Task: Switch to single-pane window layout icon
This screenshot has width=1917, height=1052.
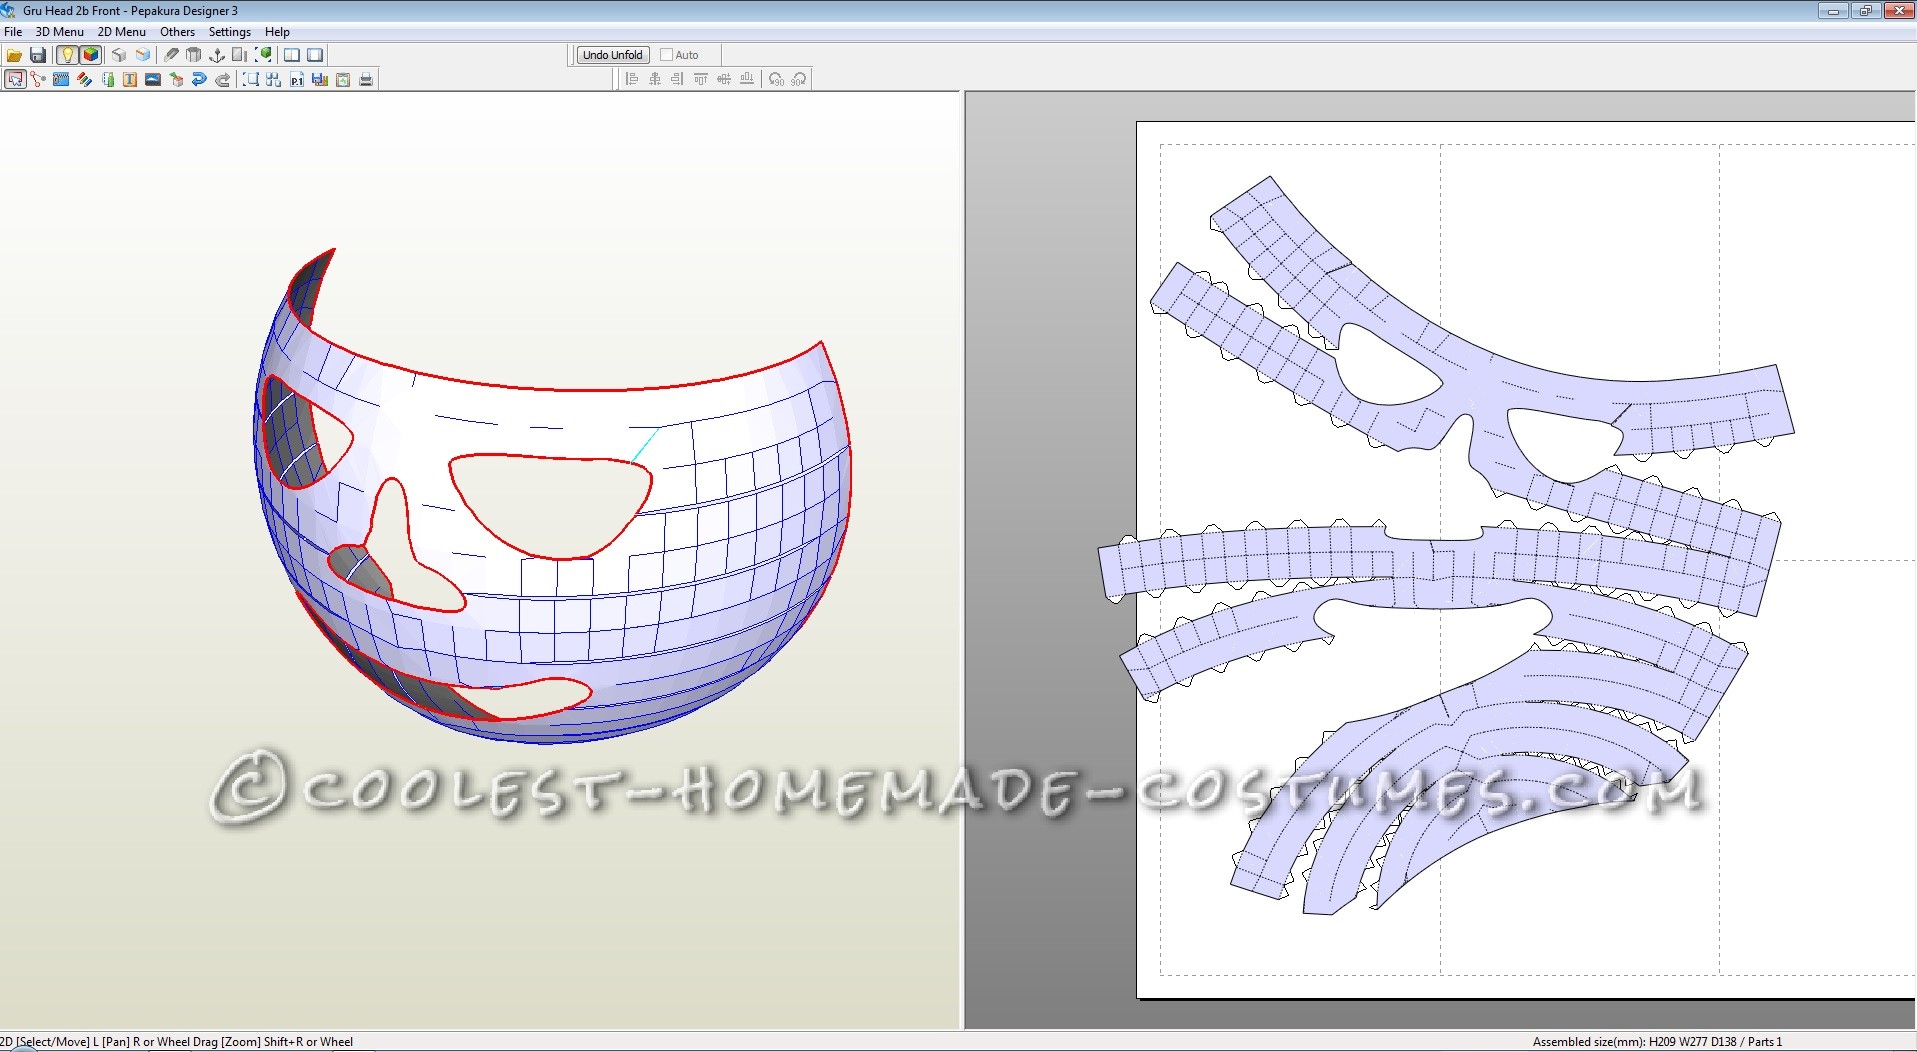Action: pyautogui.click(x=315, y=55)
